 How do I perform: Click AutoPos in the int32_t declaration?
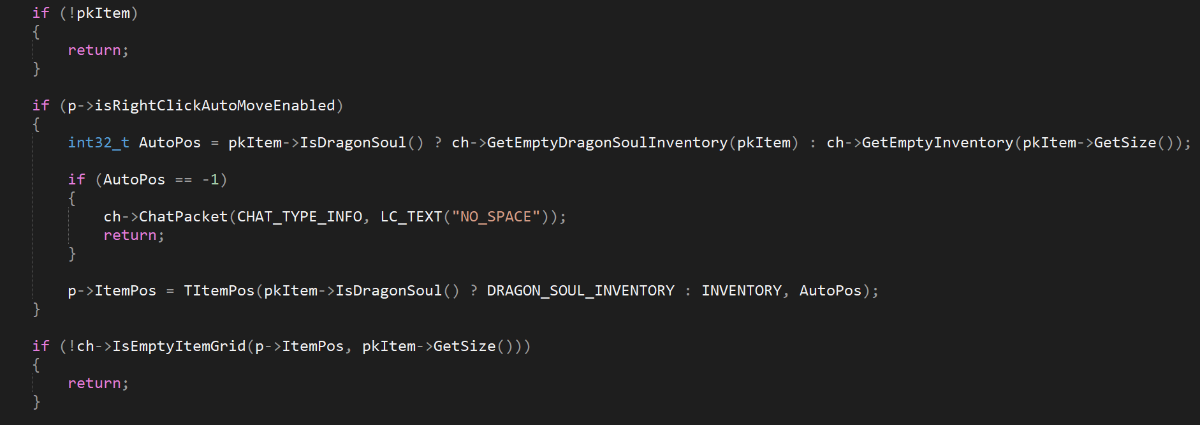[x=172, y=143]
